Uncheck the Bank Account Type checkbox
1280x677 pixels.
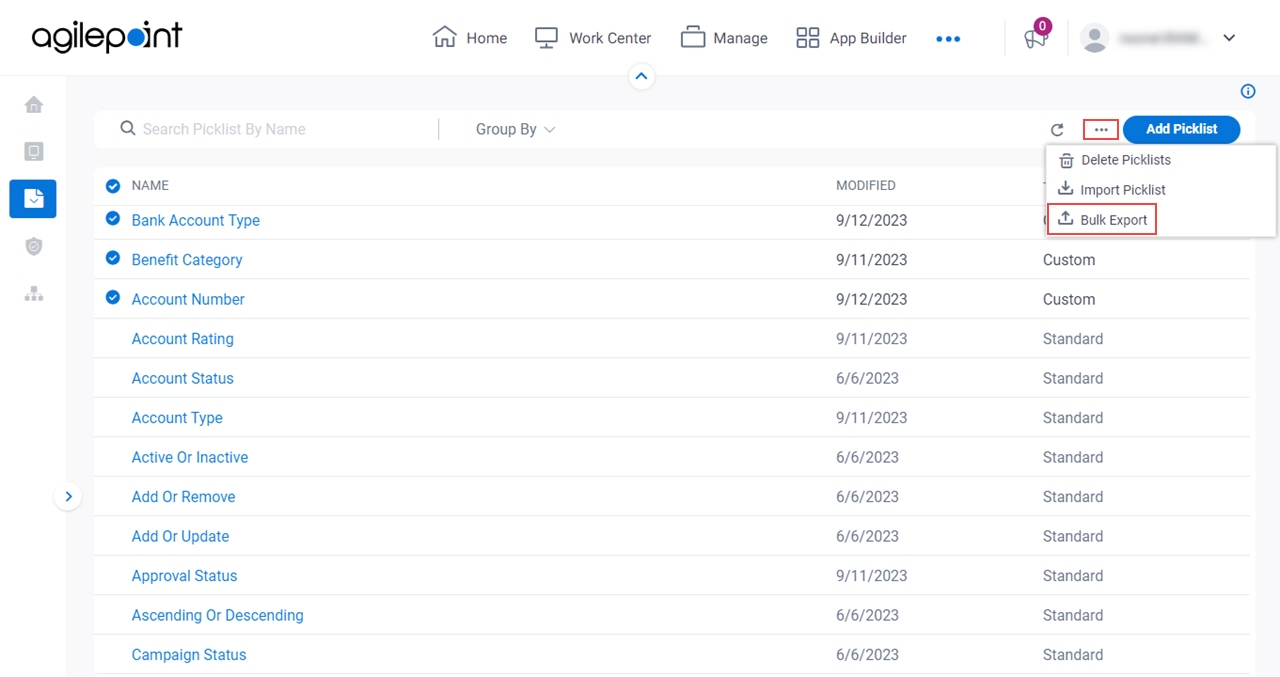click(x=113, y=218)
